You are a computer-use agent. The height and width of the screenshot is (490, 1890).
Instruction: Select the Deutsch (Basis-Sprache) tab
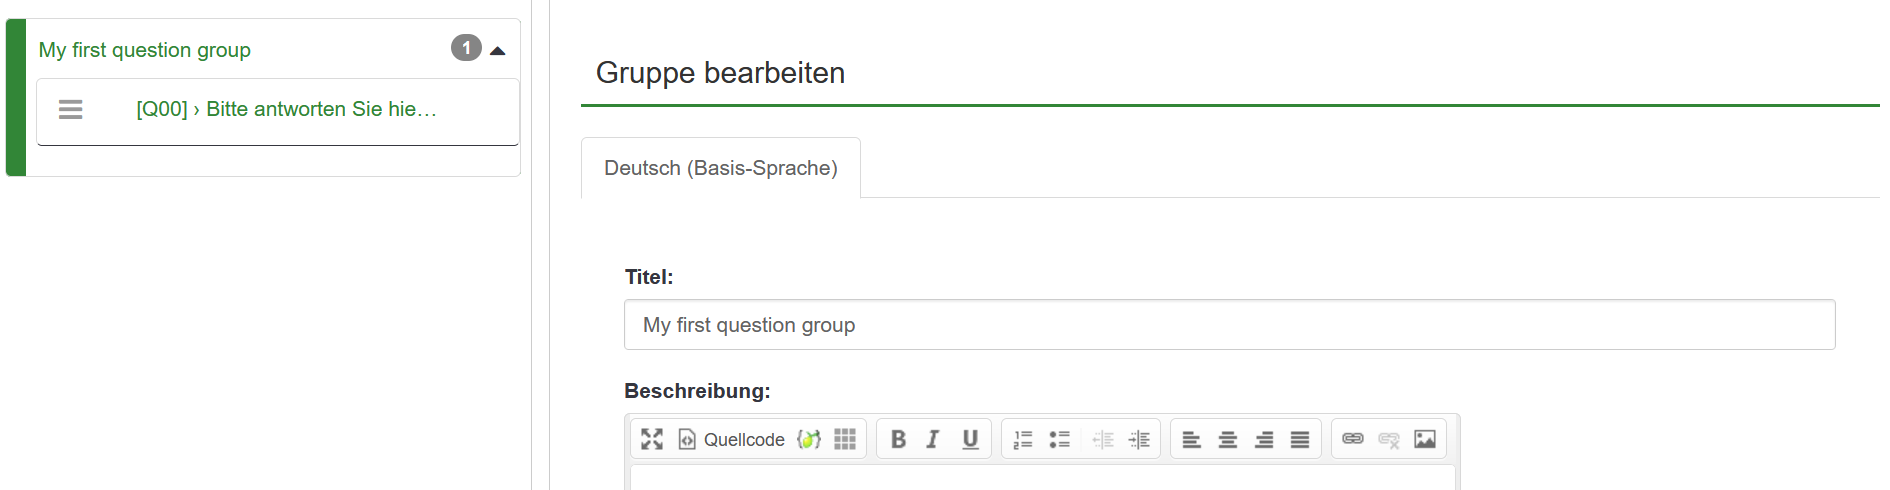pos(721,168)
